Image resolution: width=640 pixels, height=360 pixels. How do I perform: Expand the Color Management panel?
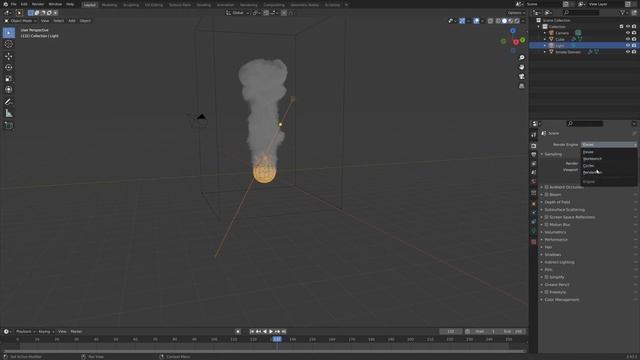tap(561, 300)
